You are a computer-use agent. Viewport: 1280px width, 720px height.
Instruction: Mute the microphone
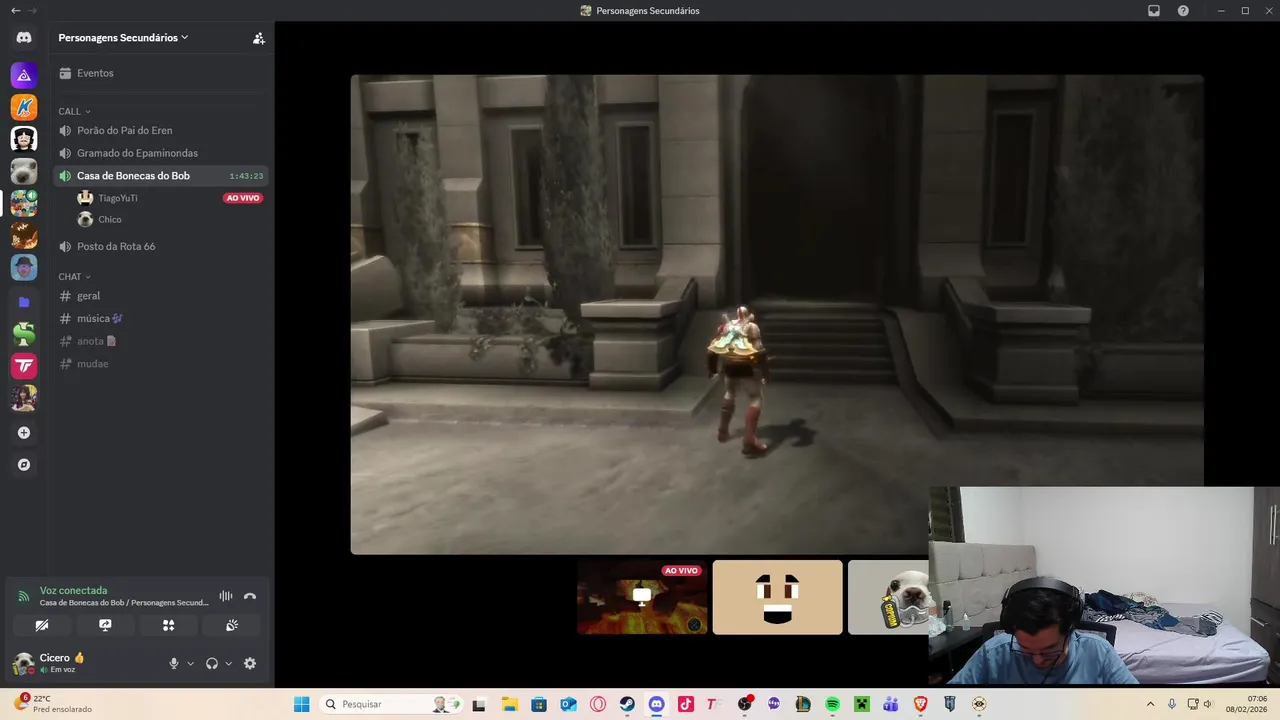(174, 663)
